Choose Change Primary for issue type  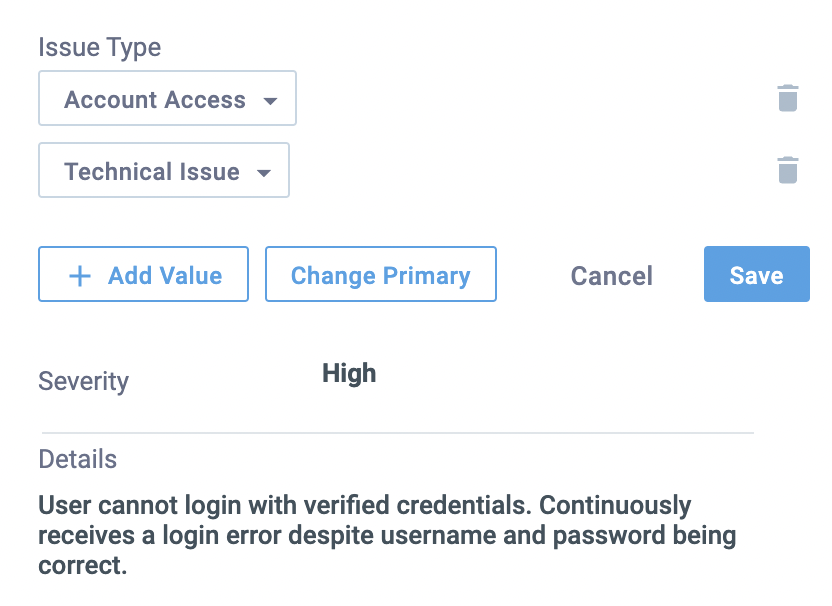[381, 274]
